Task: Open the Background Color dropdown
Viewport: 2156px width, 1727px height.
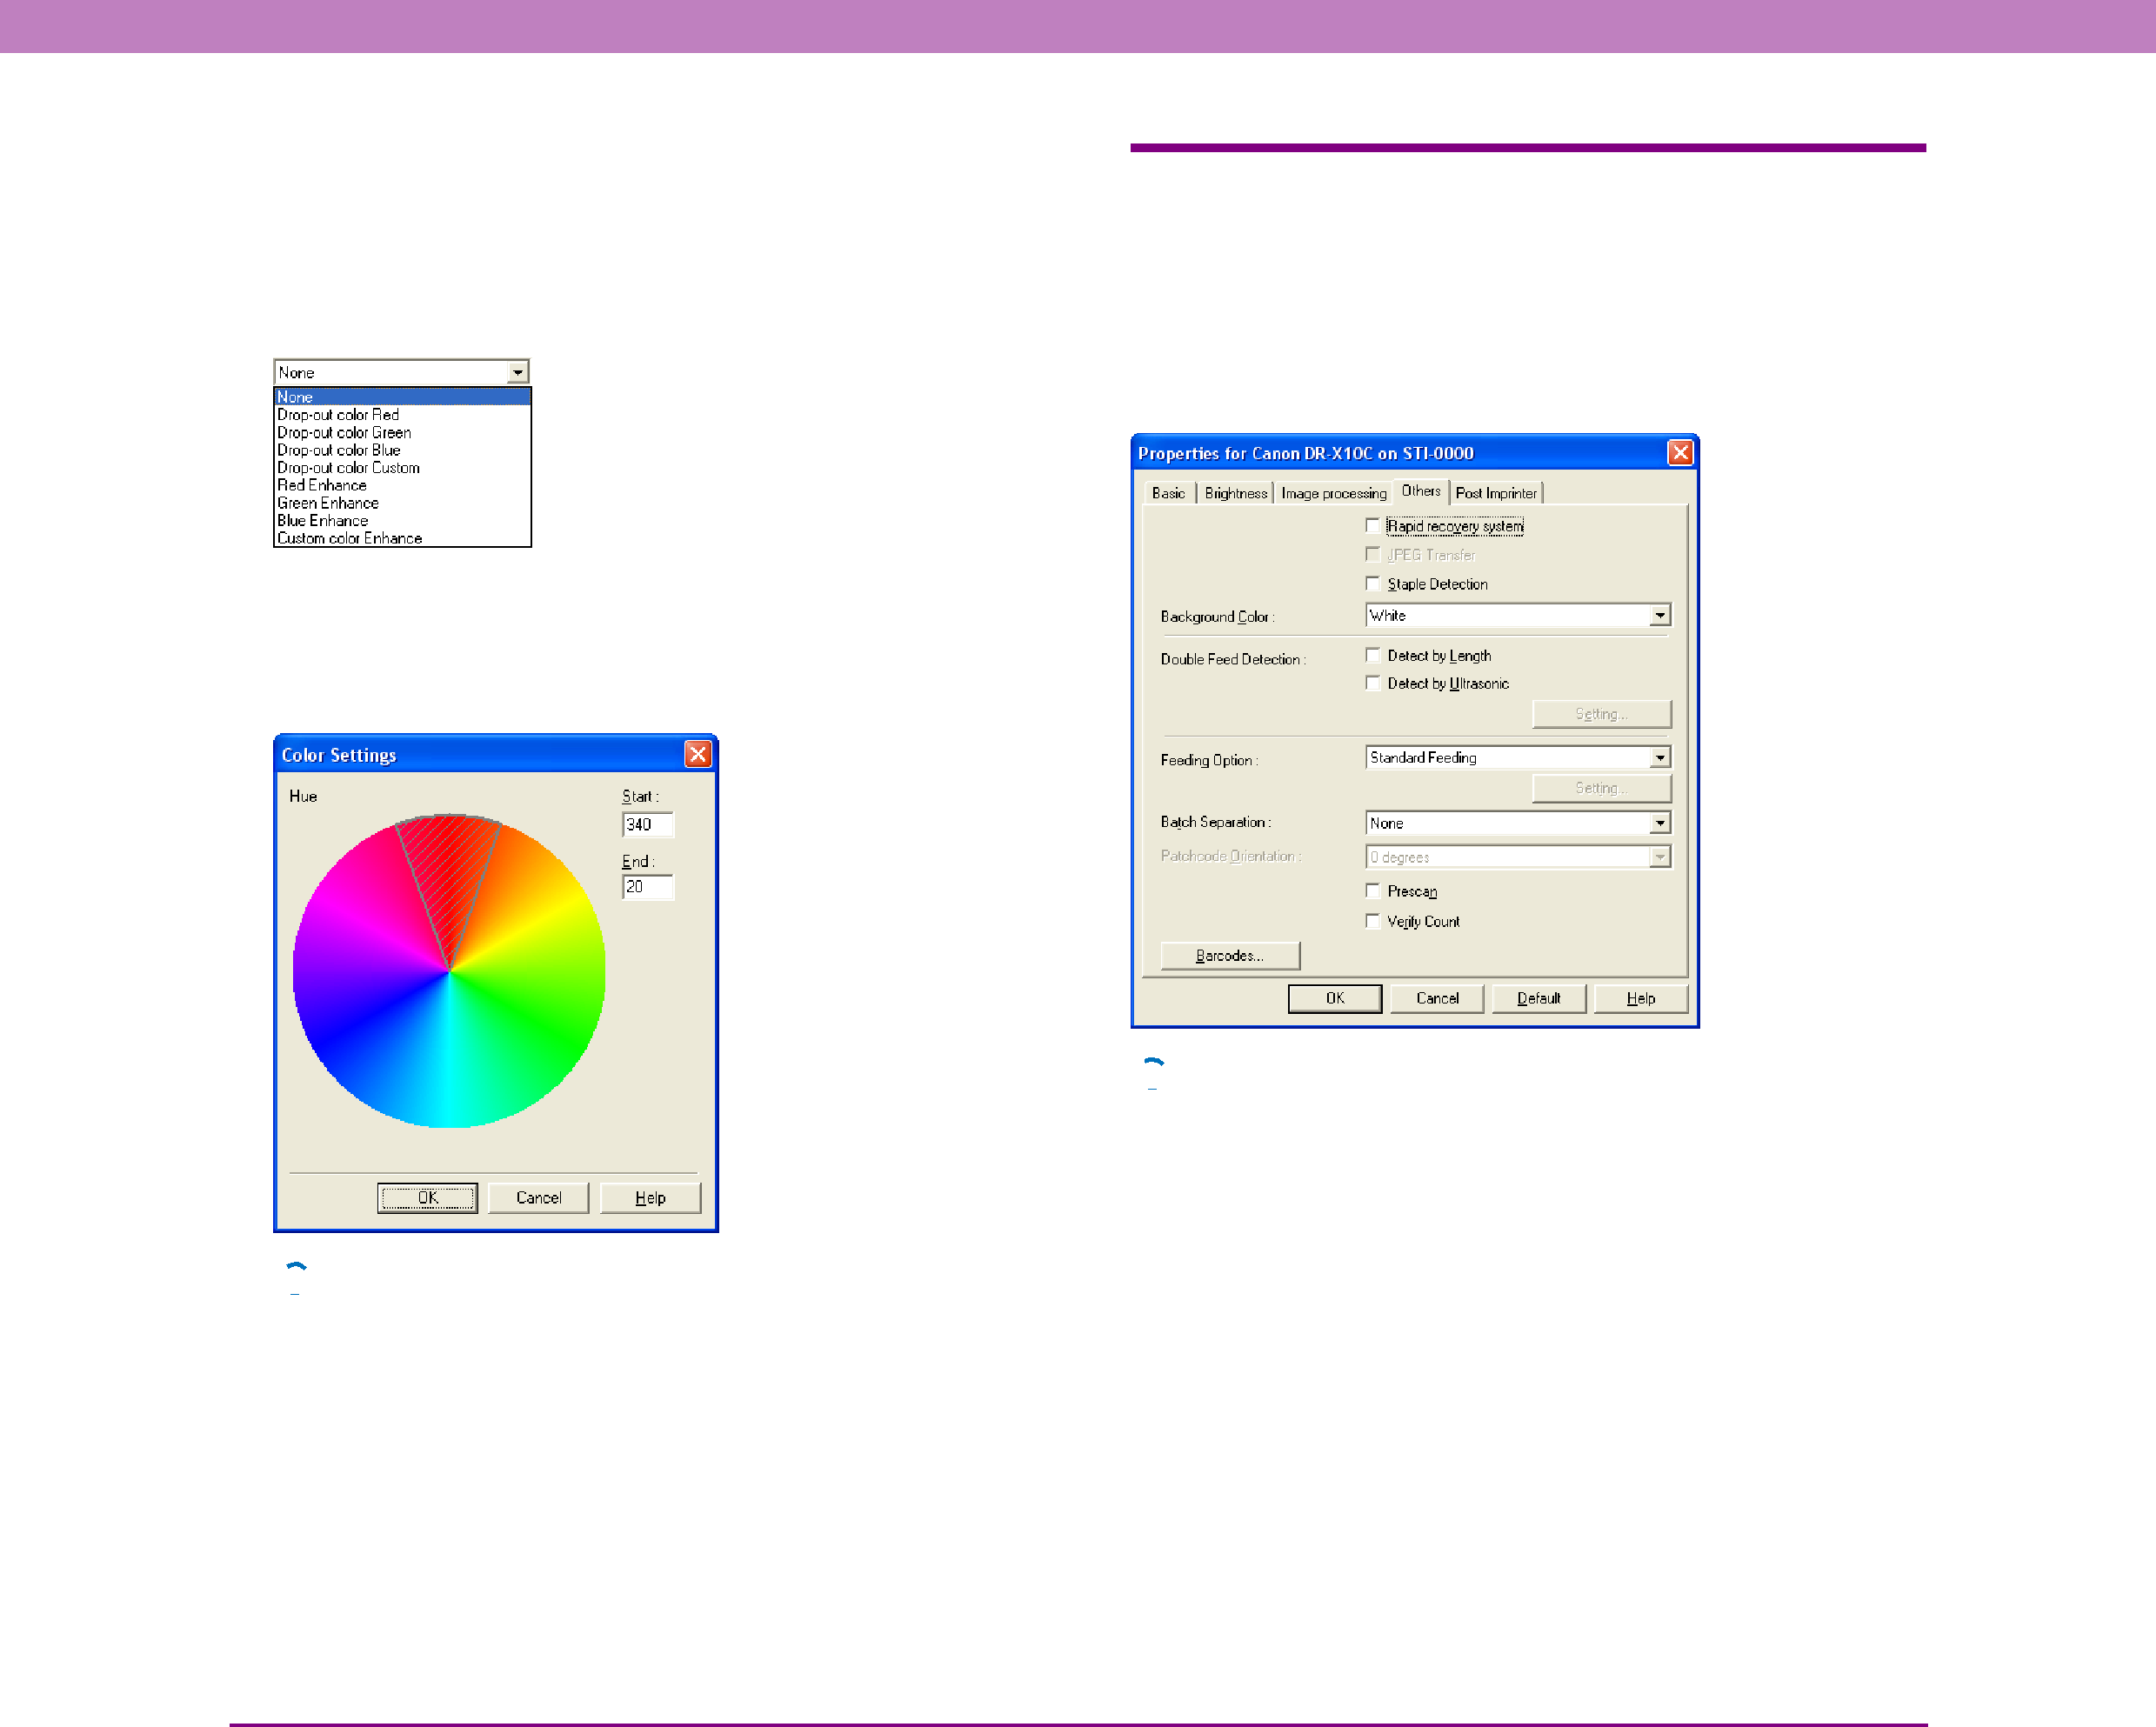Action: (1659, 615)
